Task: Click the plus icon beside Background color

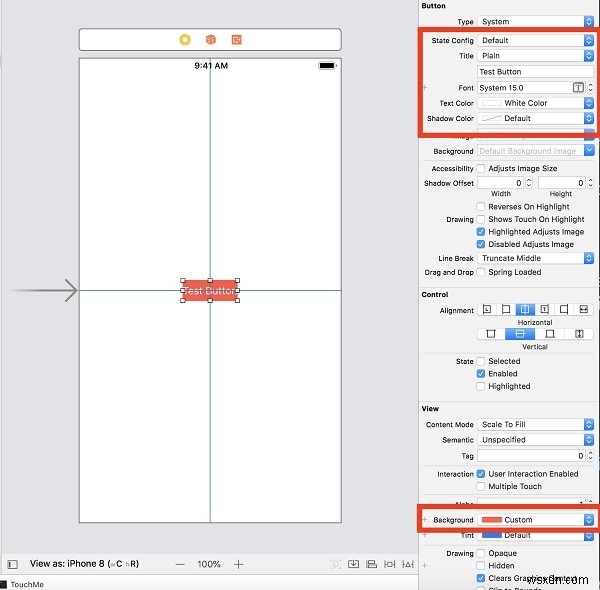Action: tap(425, 520)
